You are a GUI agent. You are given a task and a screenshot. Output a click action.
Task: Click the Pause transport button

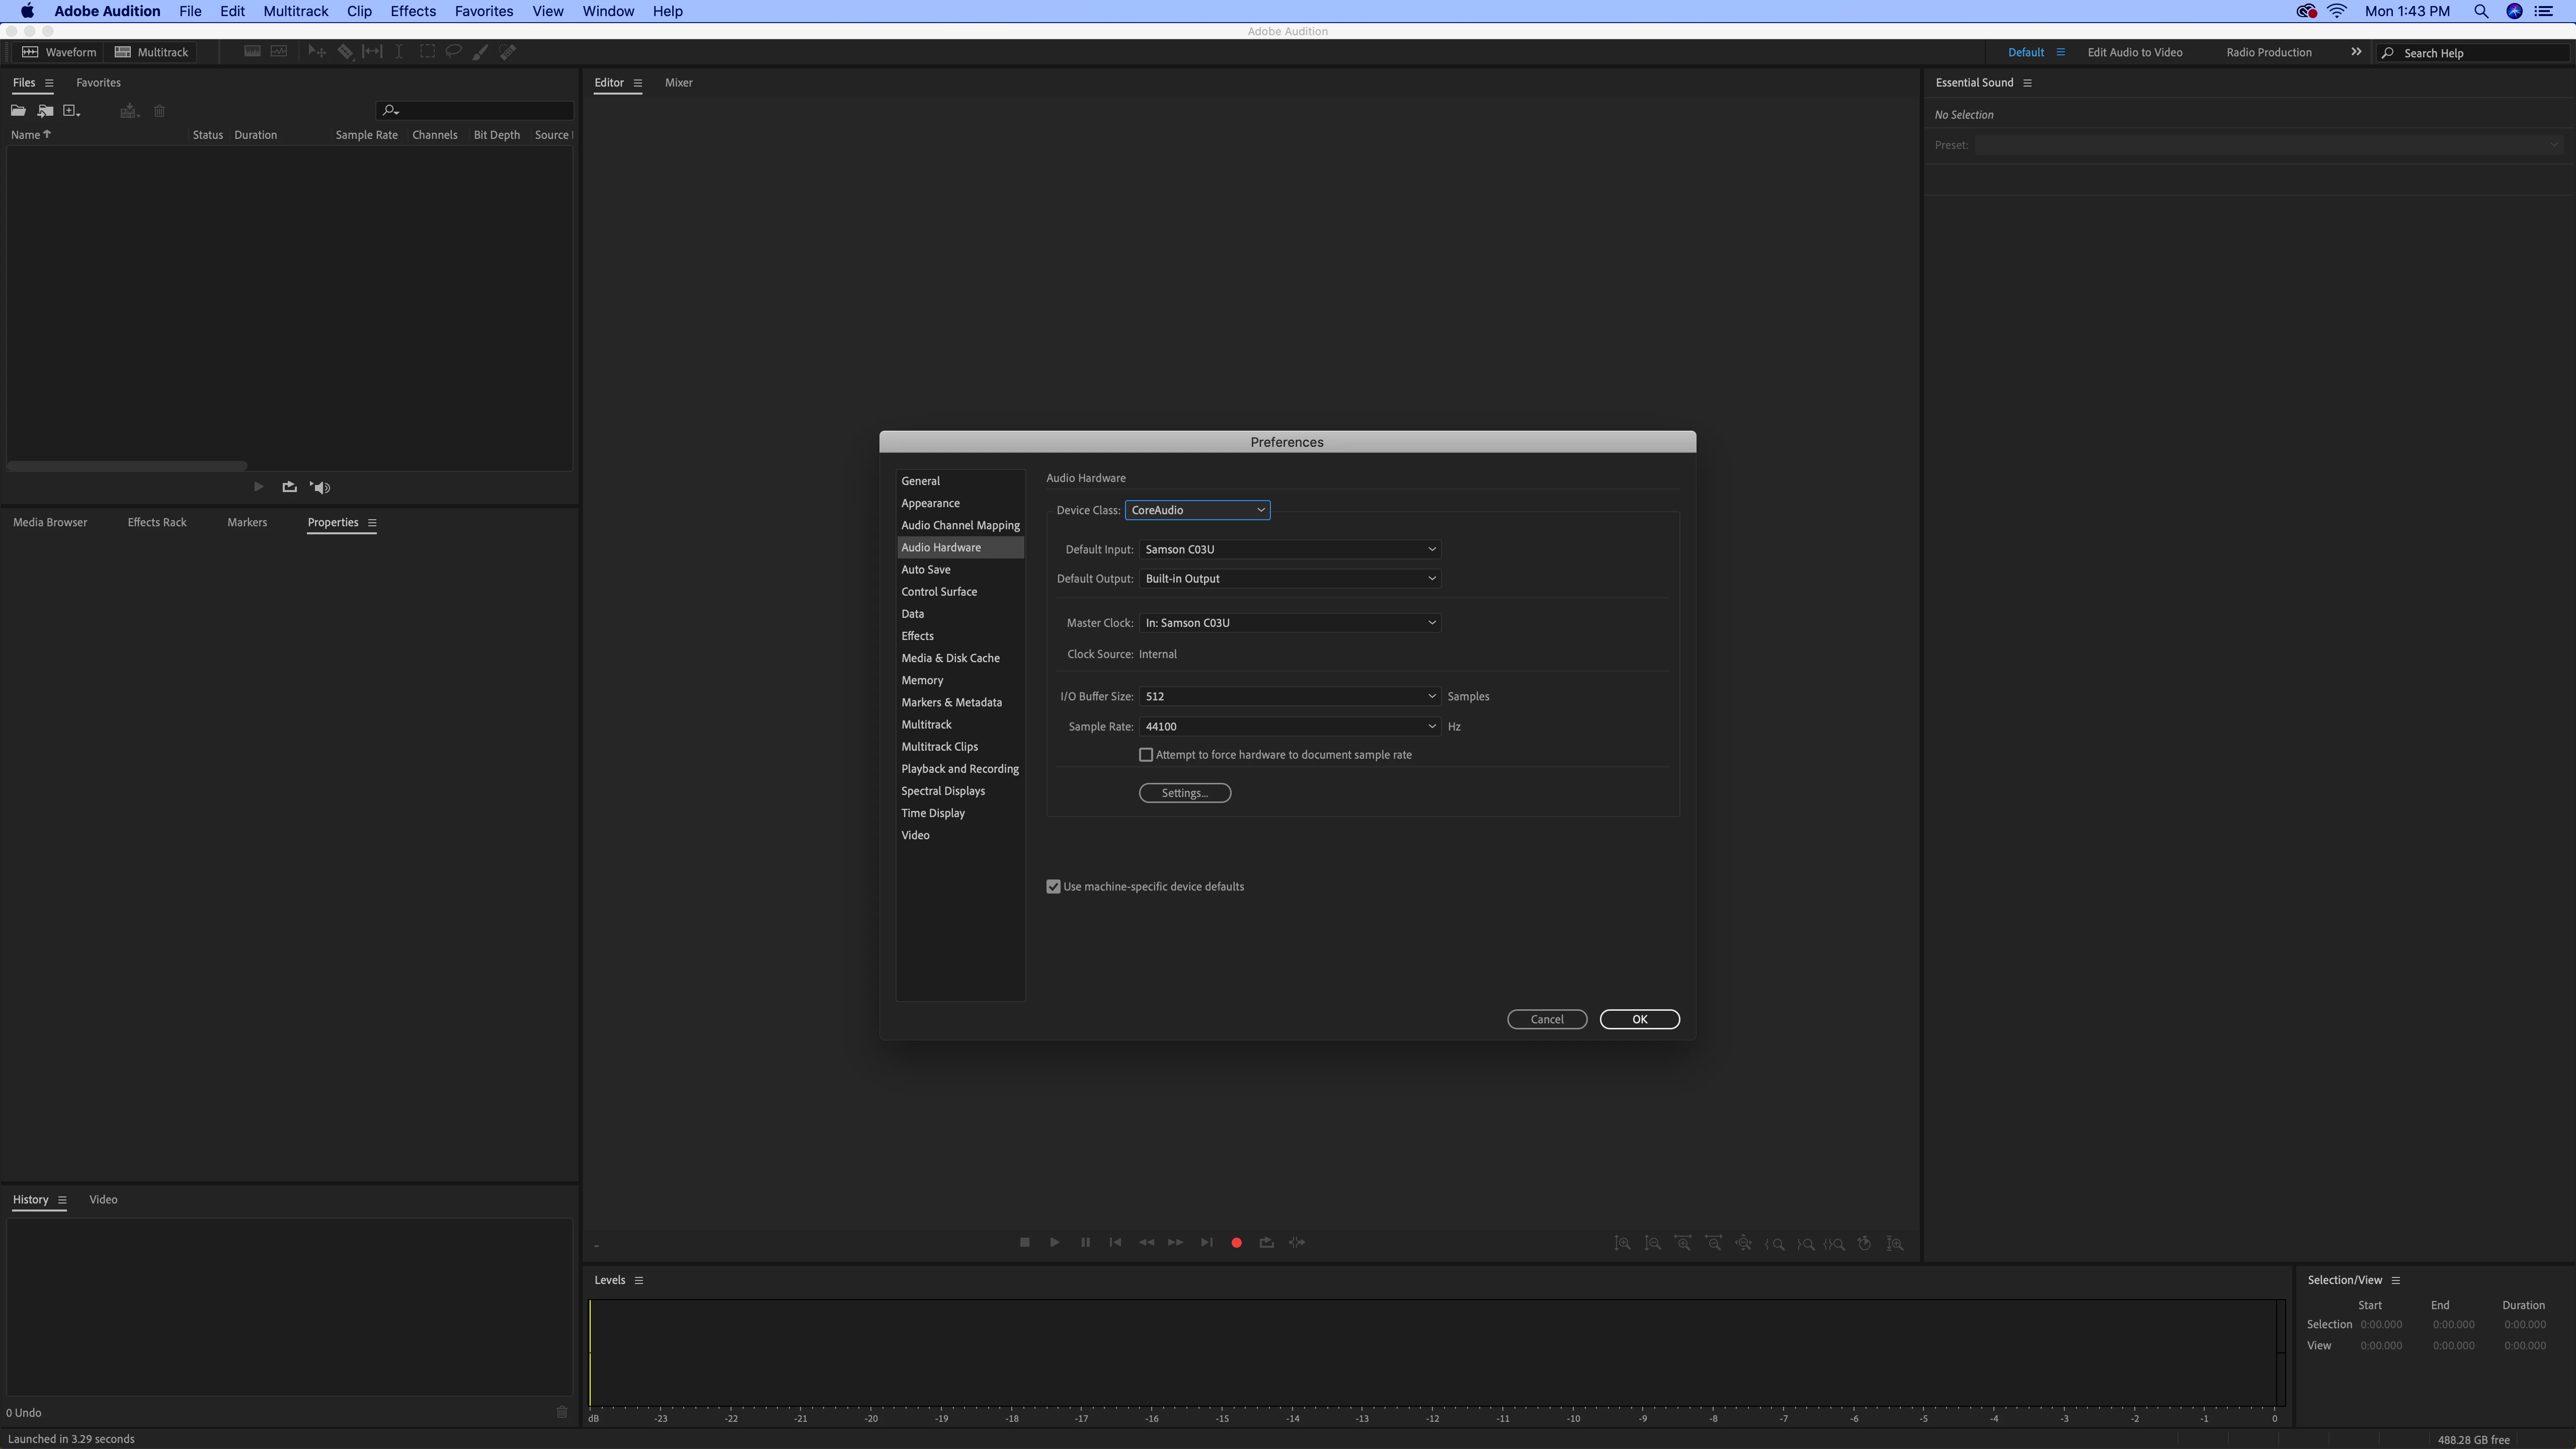(1085, 1242)
